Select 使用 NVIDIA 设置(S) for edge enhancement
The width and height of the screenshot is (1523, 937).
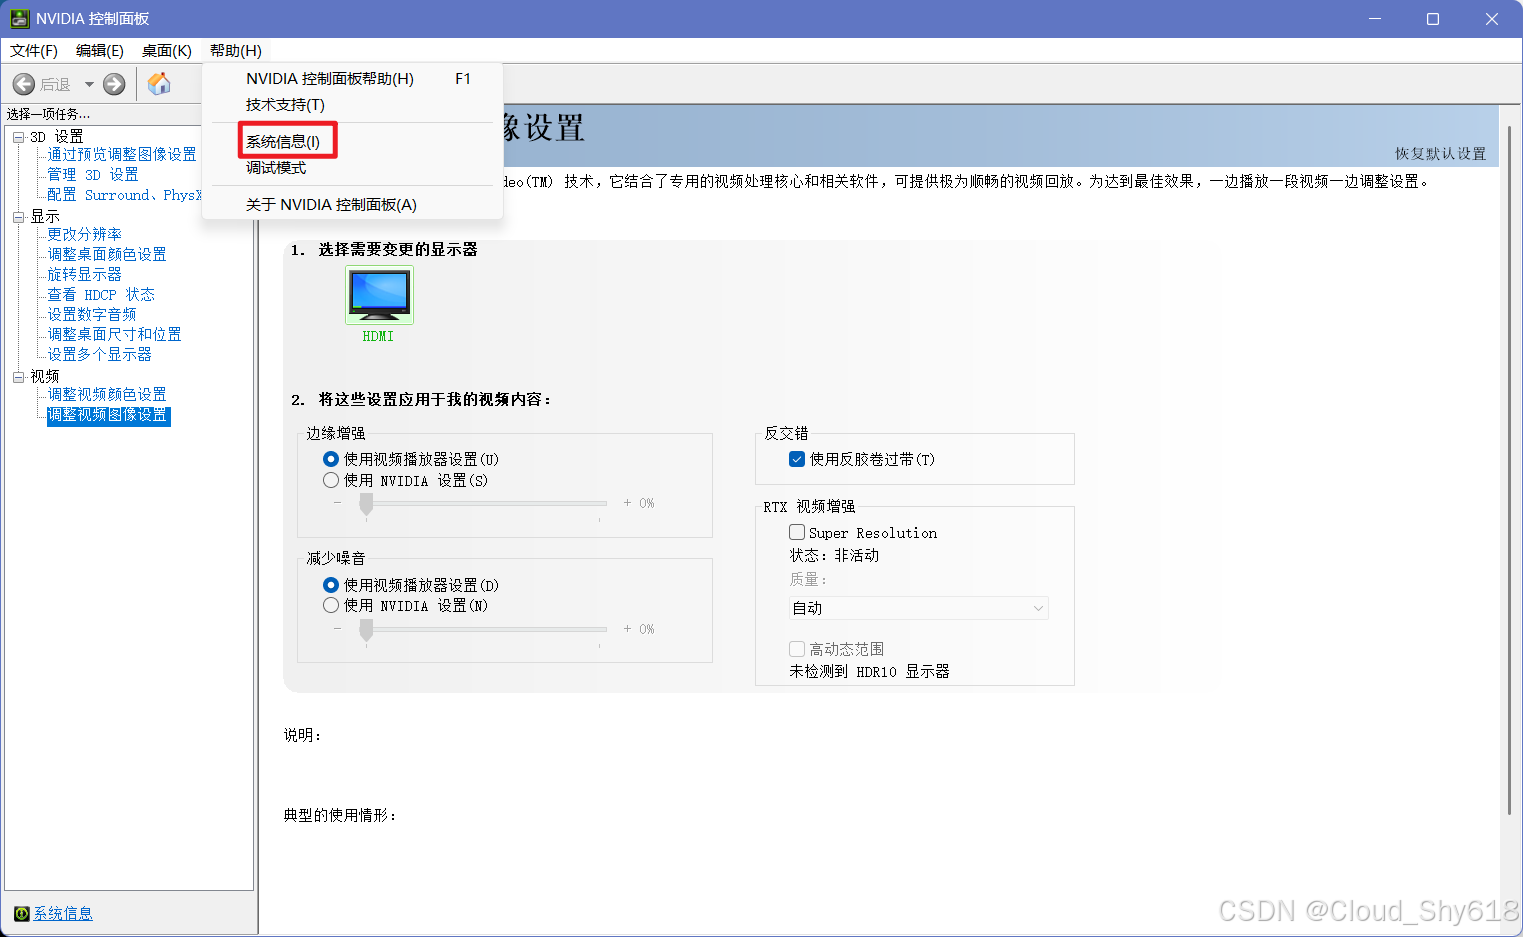(x=331, y=480)
